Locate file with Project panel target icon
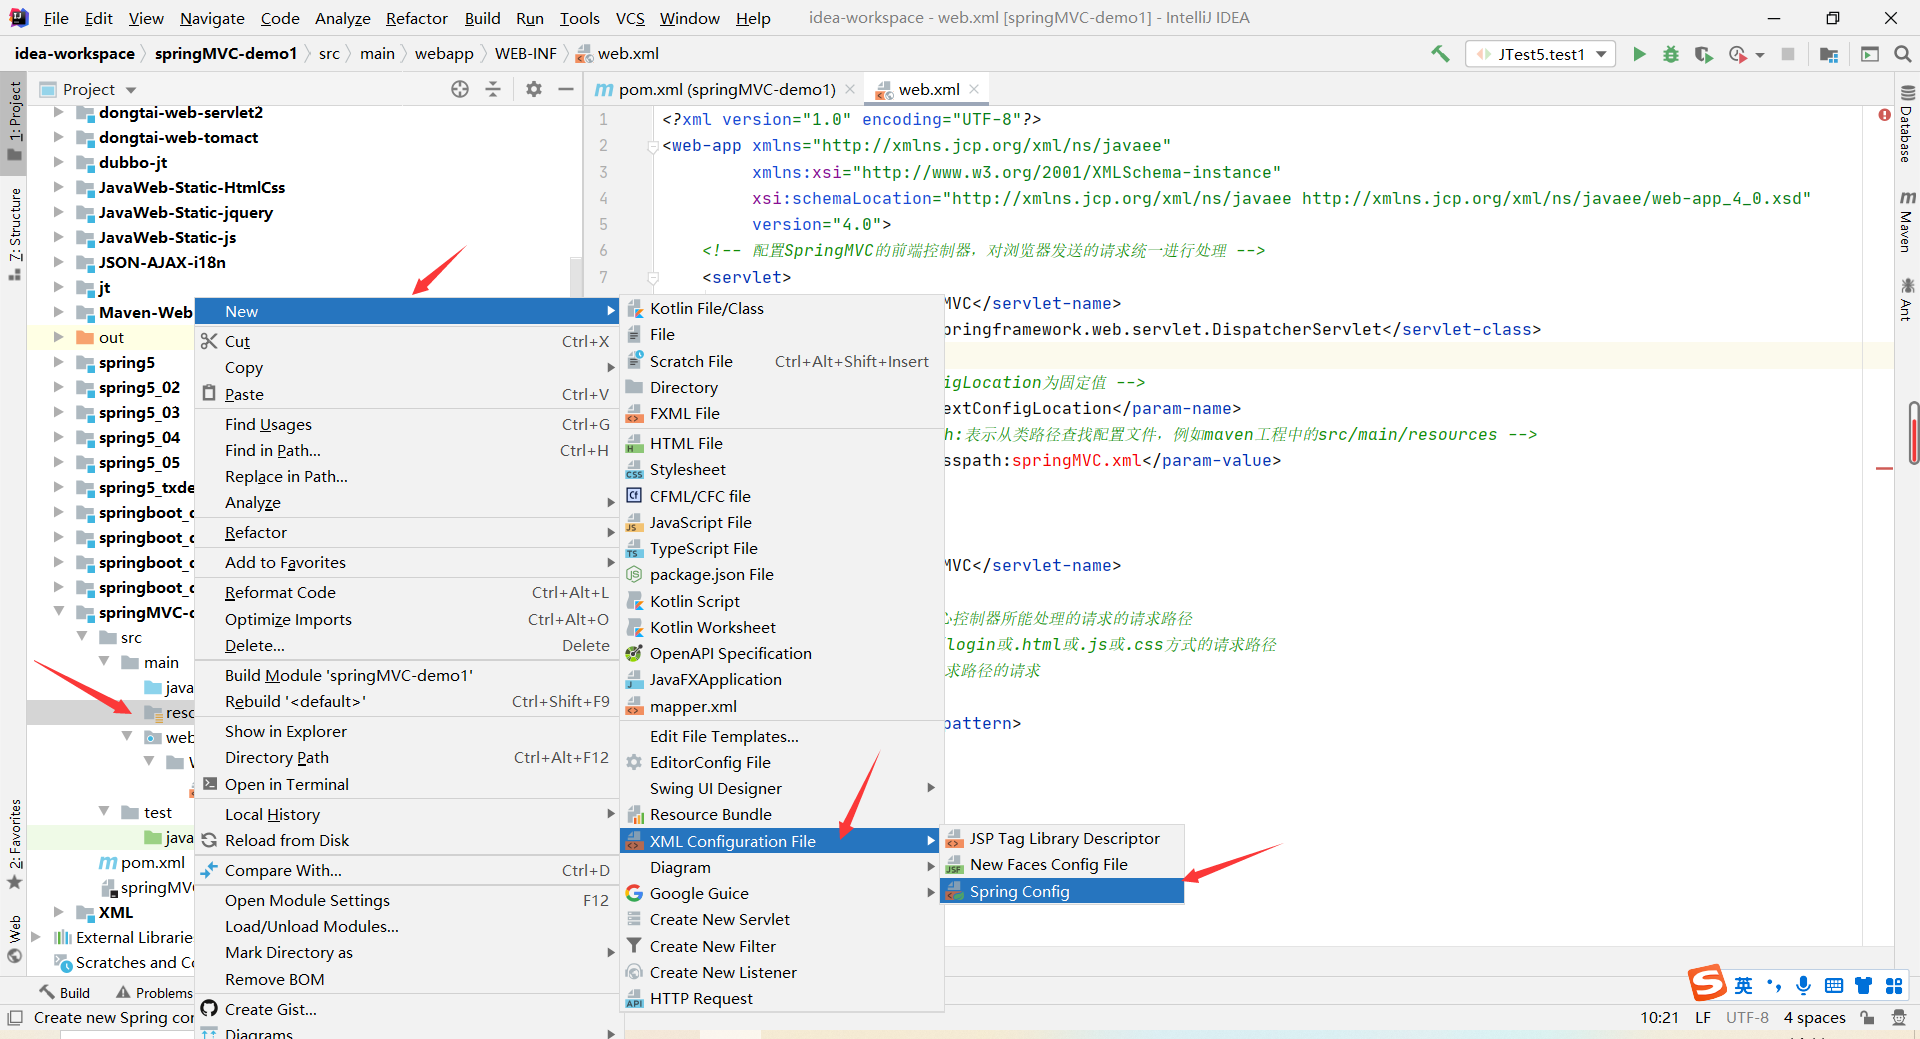1920x1039 pixels. coord(460,89)
